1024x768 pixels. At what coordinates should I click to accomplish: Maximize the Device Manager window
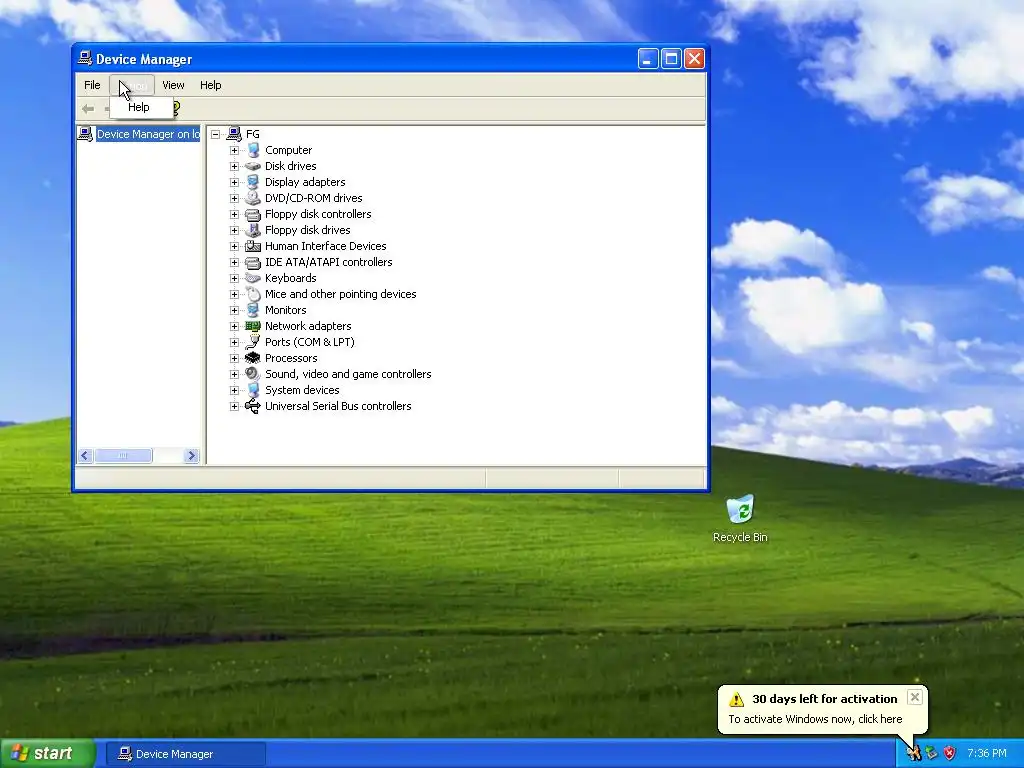coord(671,59)
